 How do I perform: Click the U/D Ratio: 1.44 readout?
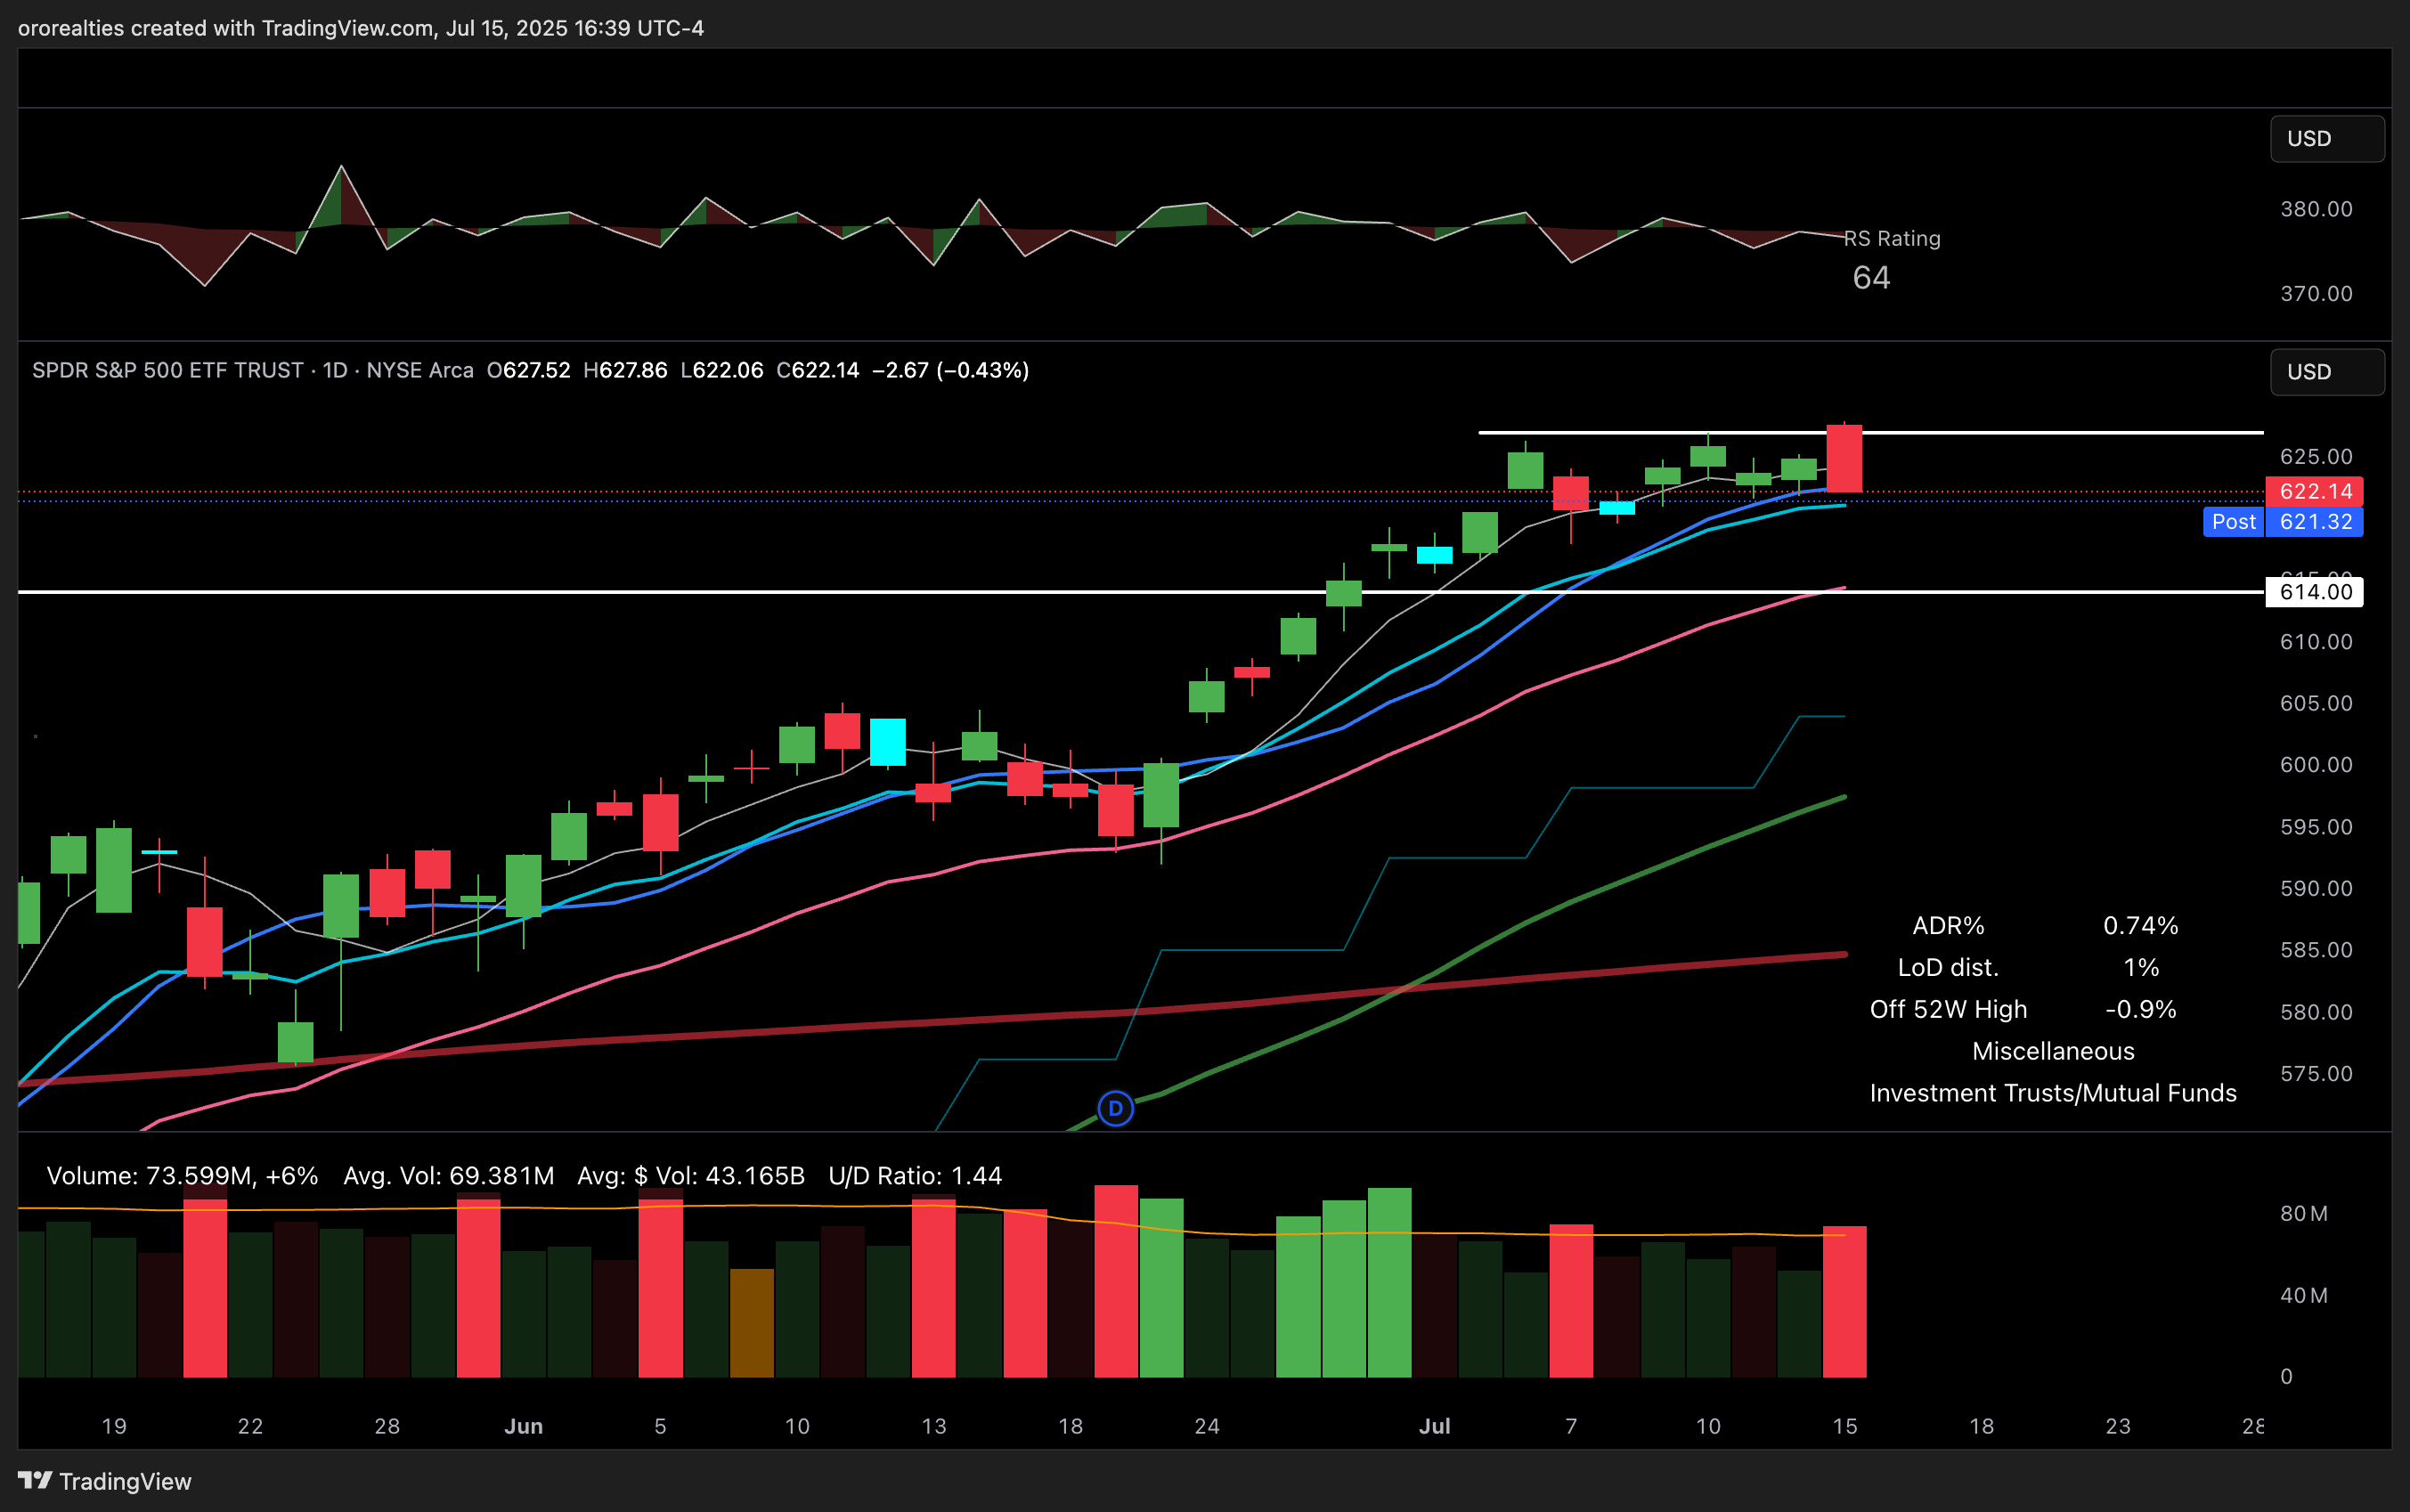tap(915, 1176)
